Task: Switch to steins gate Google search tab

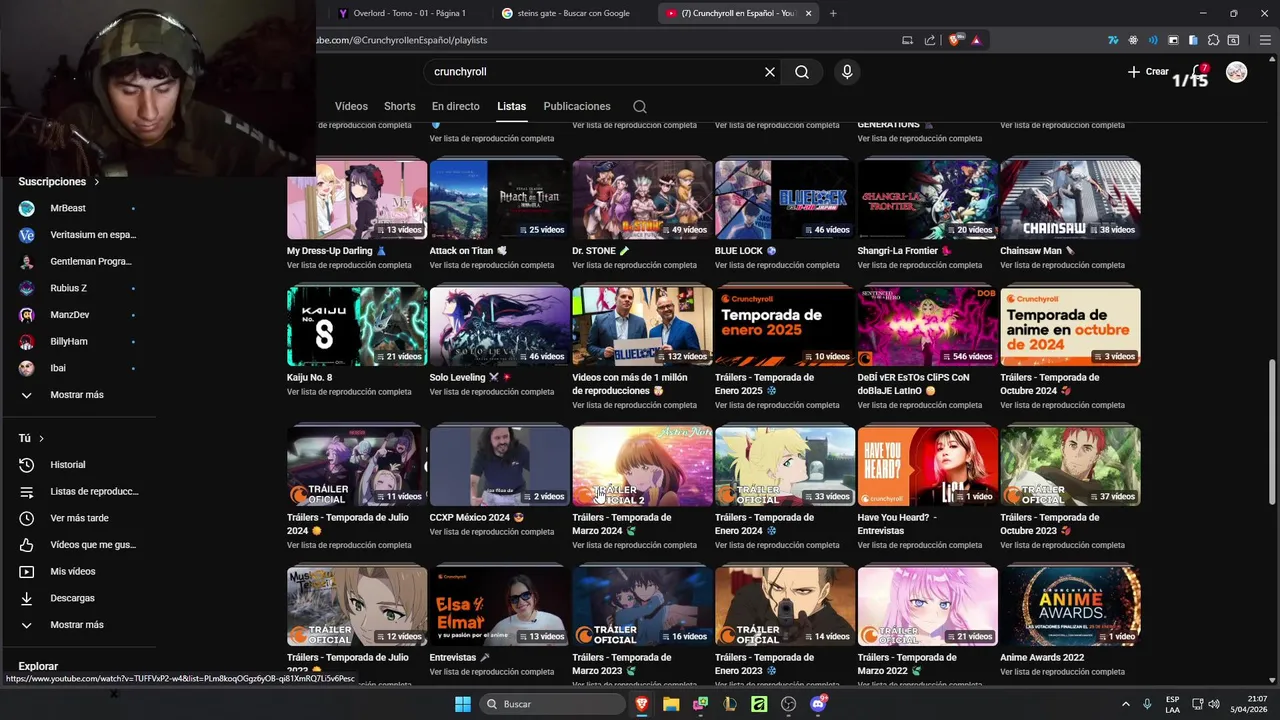Action: tap(572, 13)
